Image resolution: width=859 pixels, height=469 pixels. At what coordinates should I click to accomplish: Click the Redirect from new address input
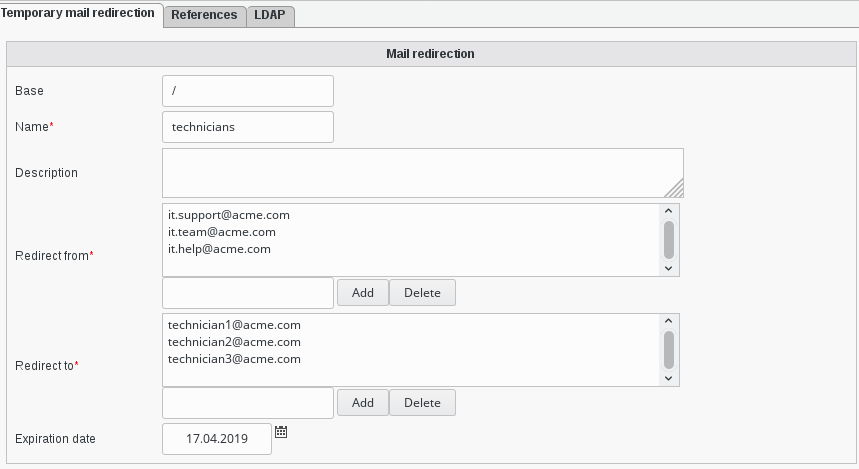pos(248,293)
